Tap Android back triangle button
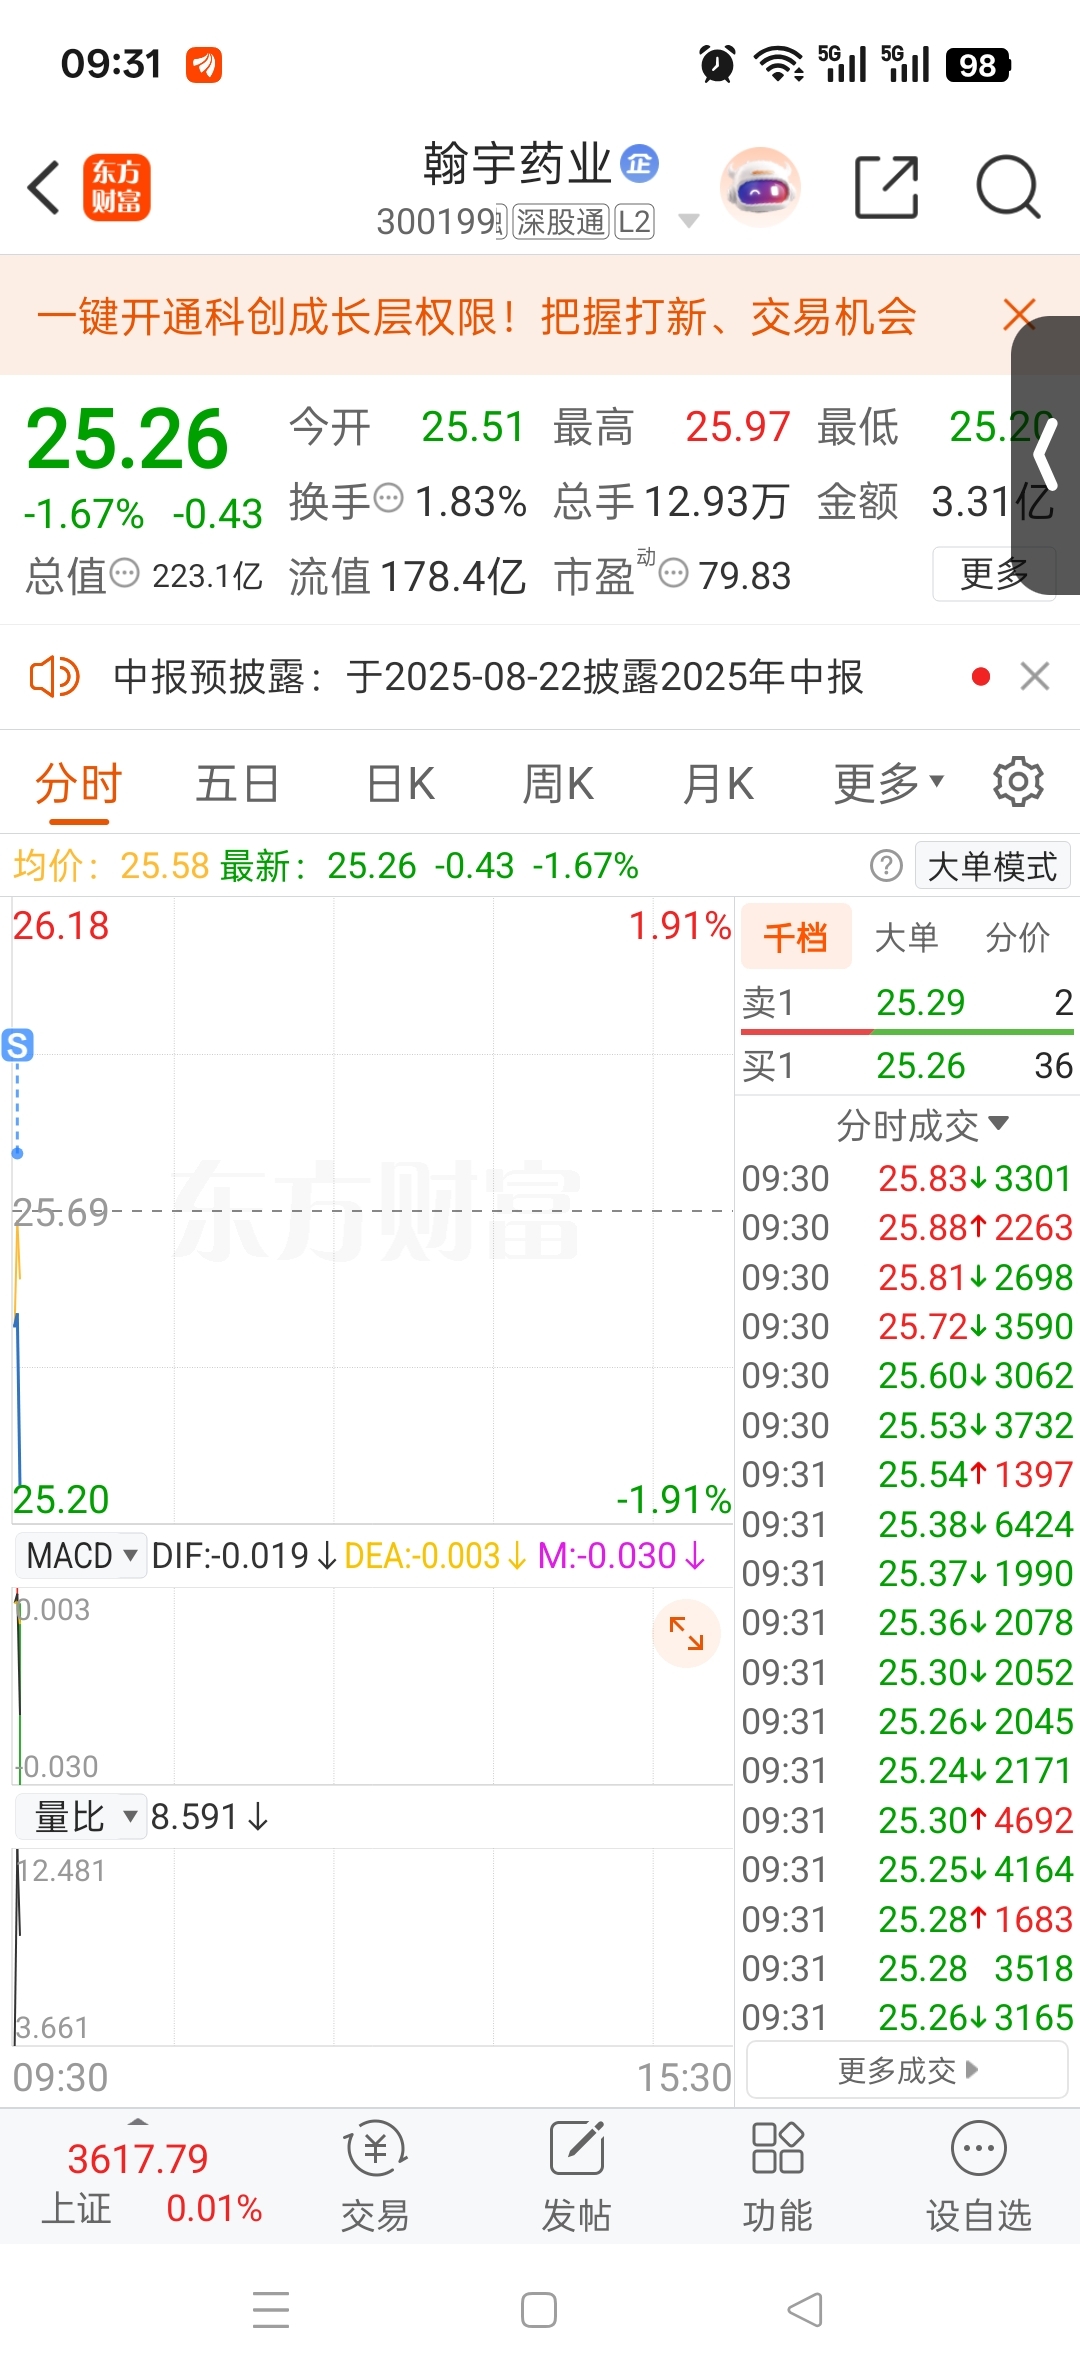The width and height of the screenshot is (1080, 2376). [x=806, y=2310]
